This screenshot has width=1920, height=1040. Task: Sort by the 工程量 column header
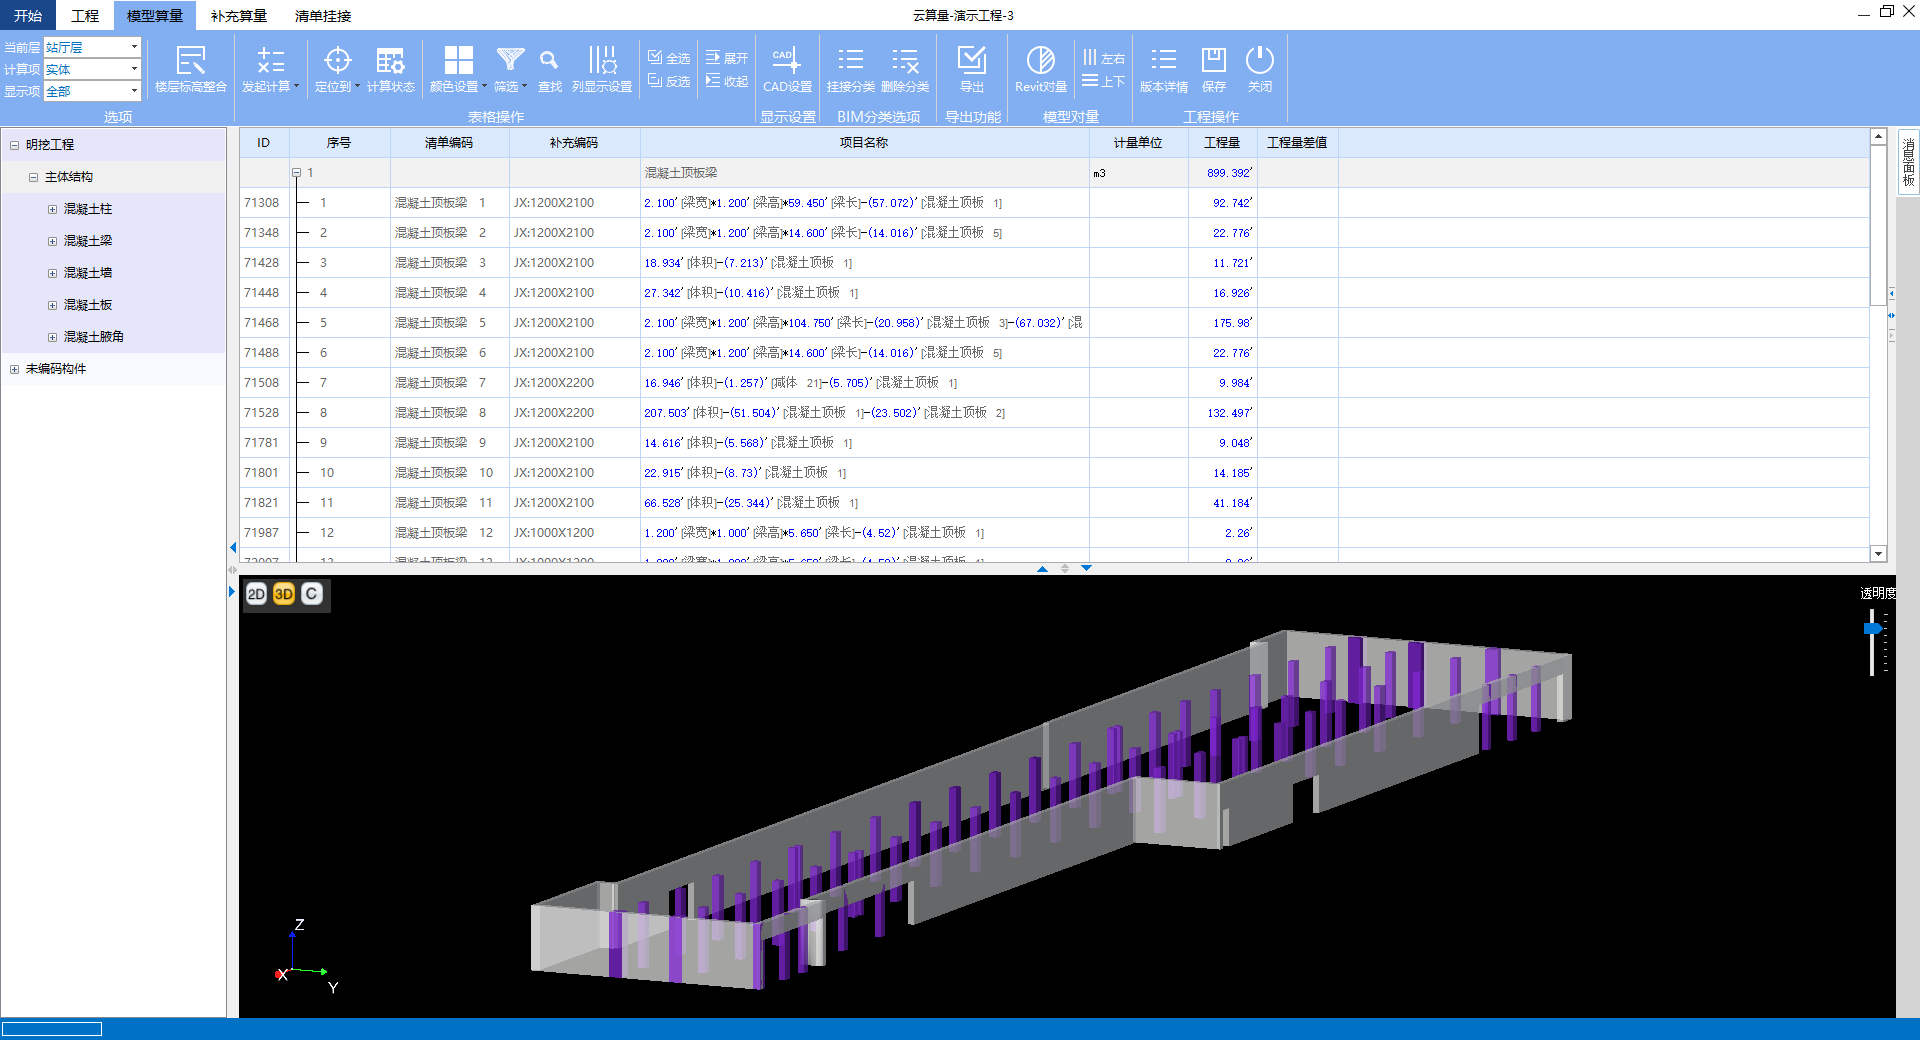(x=1221, y=143)
